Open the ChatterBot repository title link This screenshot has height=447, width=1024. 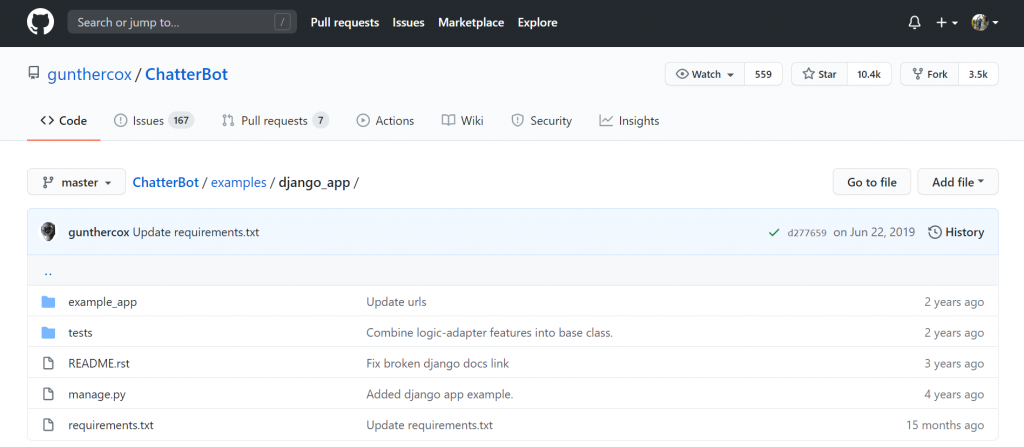pyautogui.click(x=187, y=74)
